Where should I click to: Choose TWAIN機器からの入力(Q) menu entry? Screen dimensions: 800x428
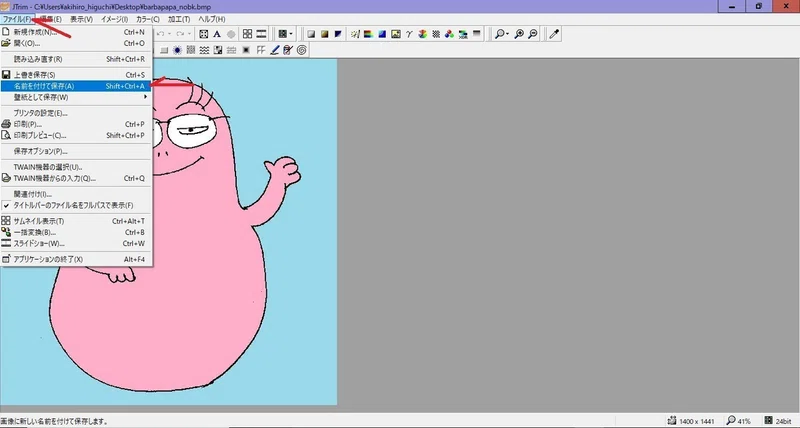pyautogui.click(x=76, y=178)
